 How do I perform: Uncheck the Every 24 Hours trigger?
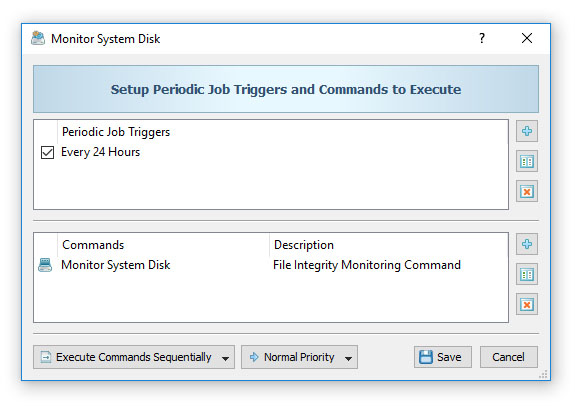(47, 152)
